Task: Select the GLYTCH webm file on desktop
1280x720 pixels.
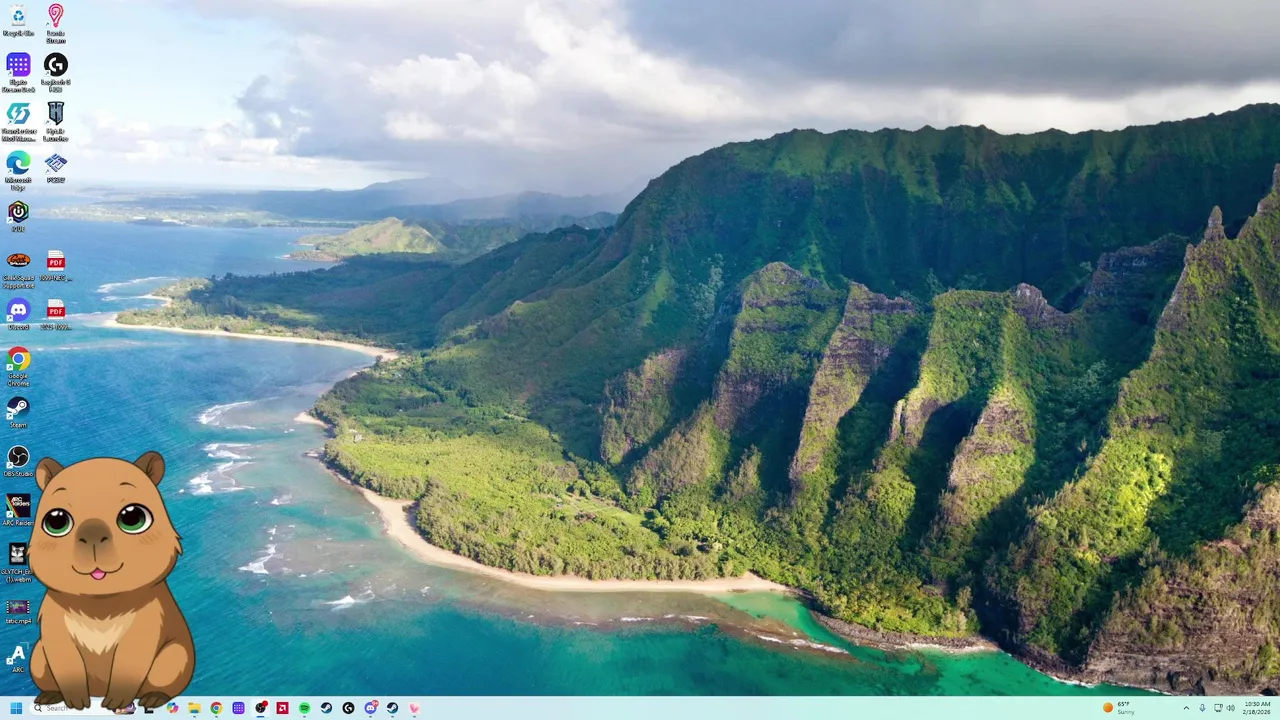Action: pyautogui.click(x=18, y=562)
